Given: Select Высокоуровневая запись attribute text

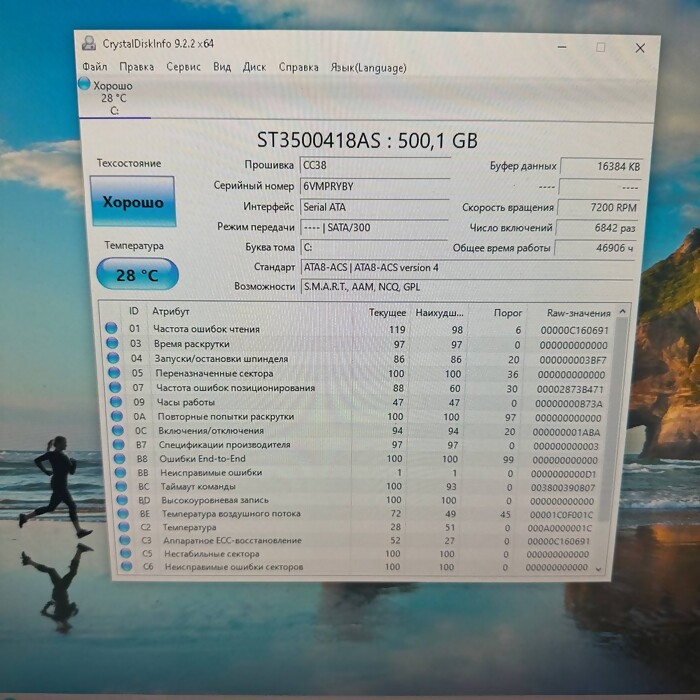Looking at the screenshot, I should pyautogui.click(x=215, y=500).
